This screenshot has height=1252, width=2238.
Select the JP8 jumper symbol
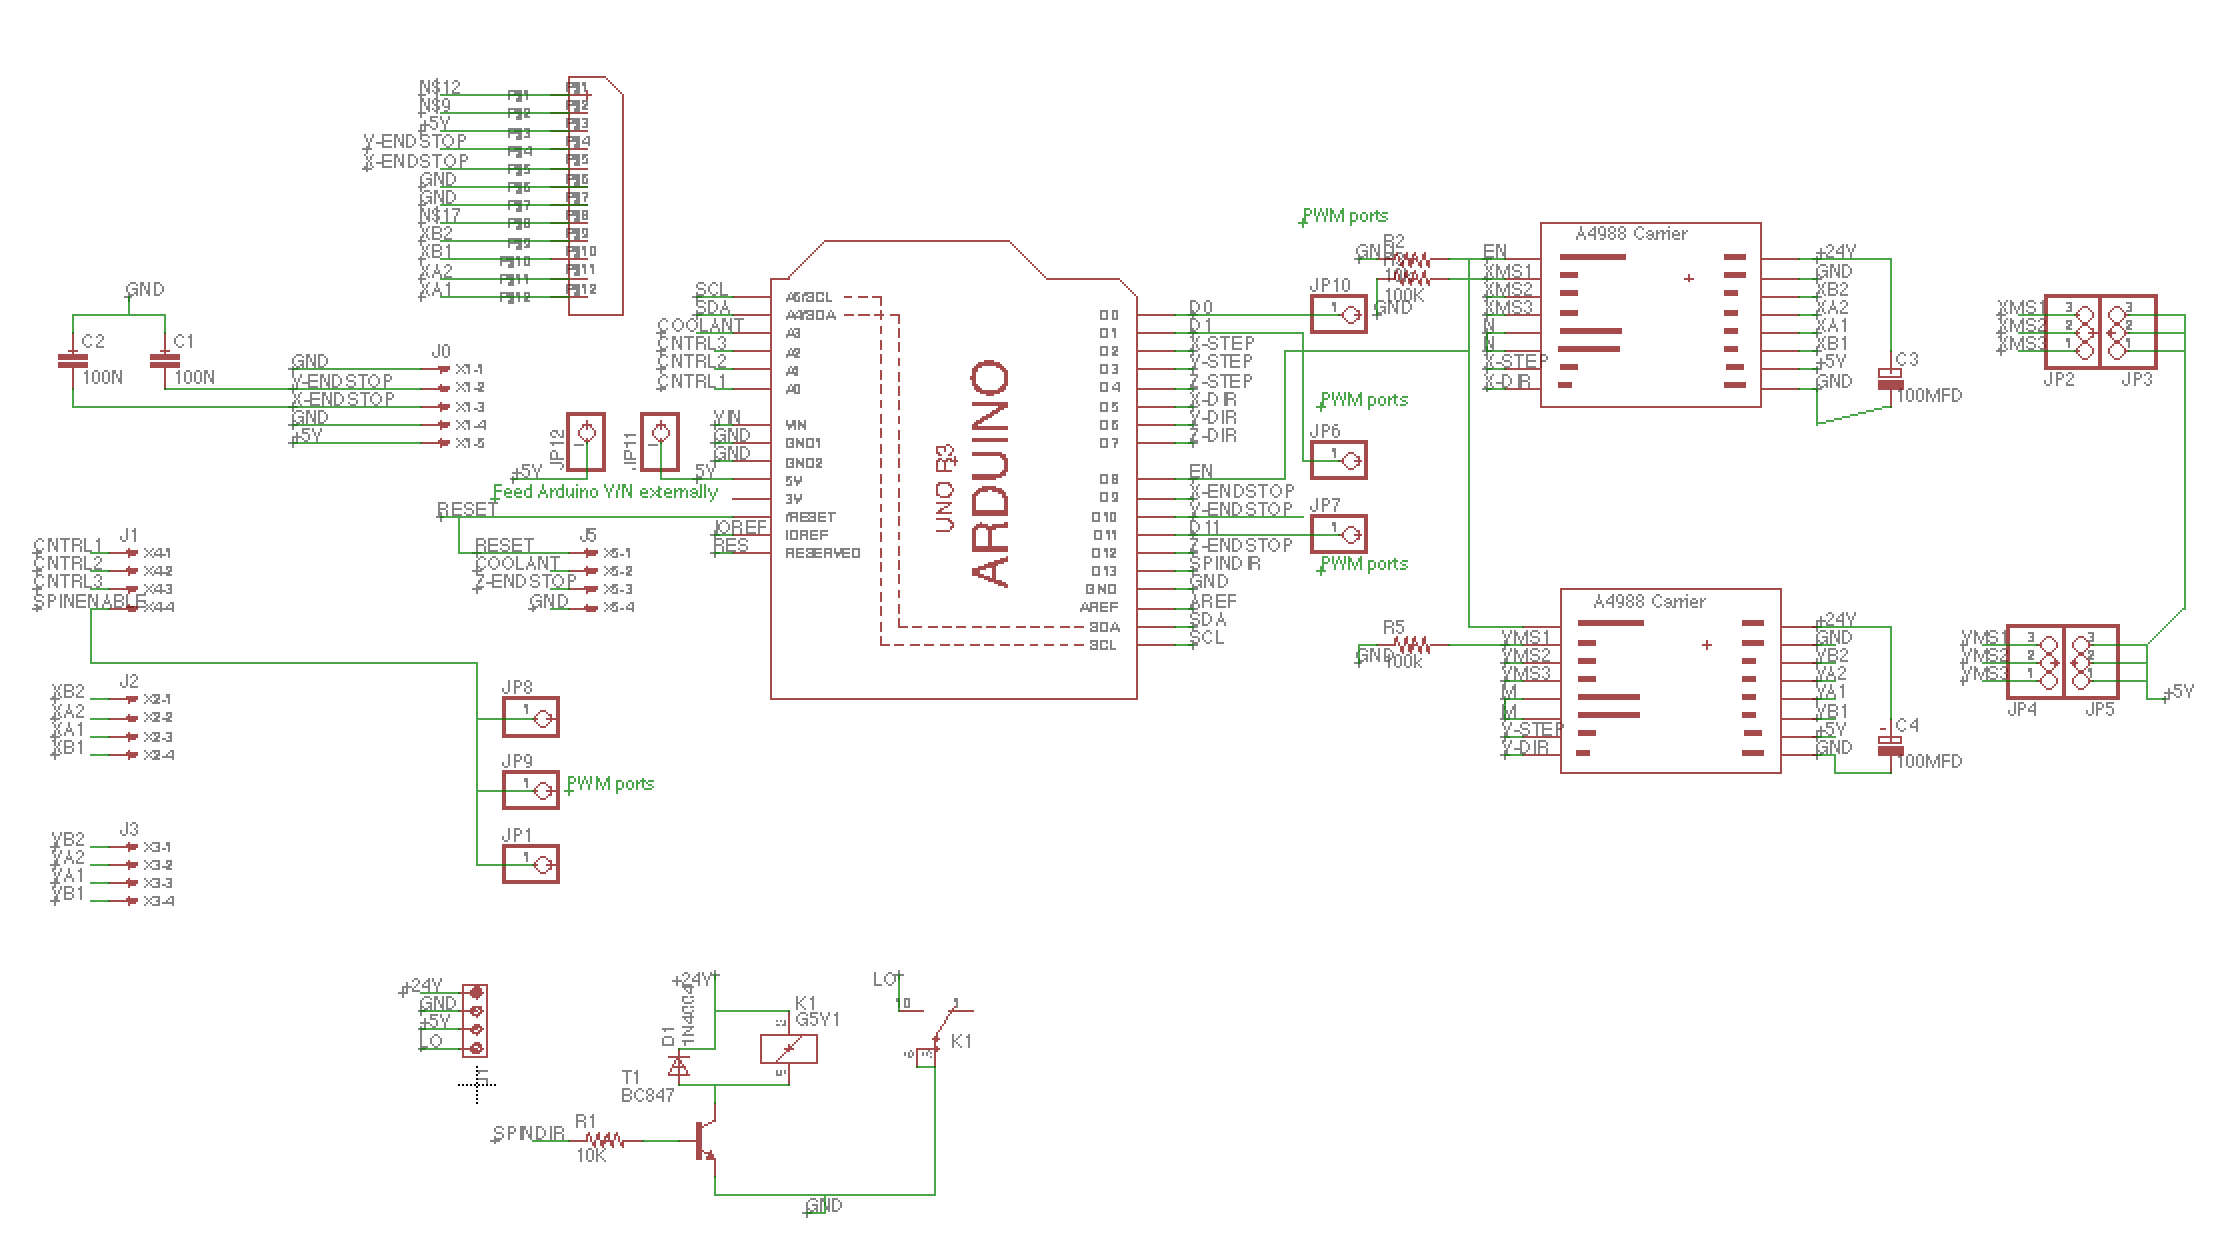pos(530,717)
